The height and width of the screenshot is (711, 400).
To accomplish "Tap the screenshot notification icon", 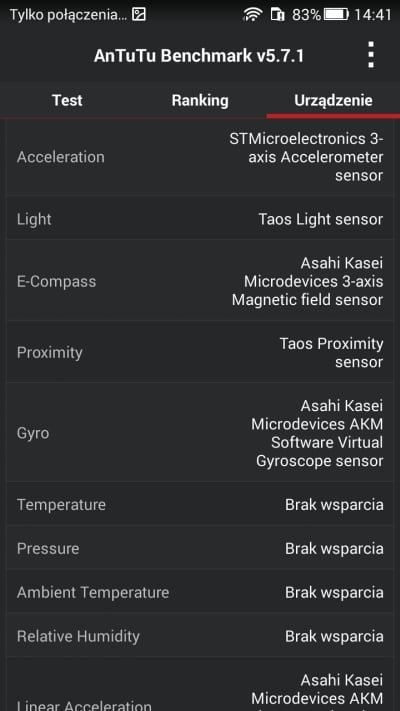I will [139, 15].
